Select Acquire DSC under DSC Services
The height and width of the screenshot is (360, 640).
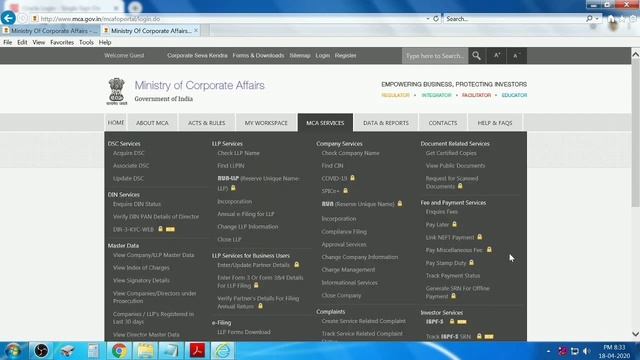pos(129,153)
